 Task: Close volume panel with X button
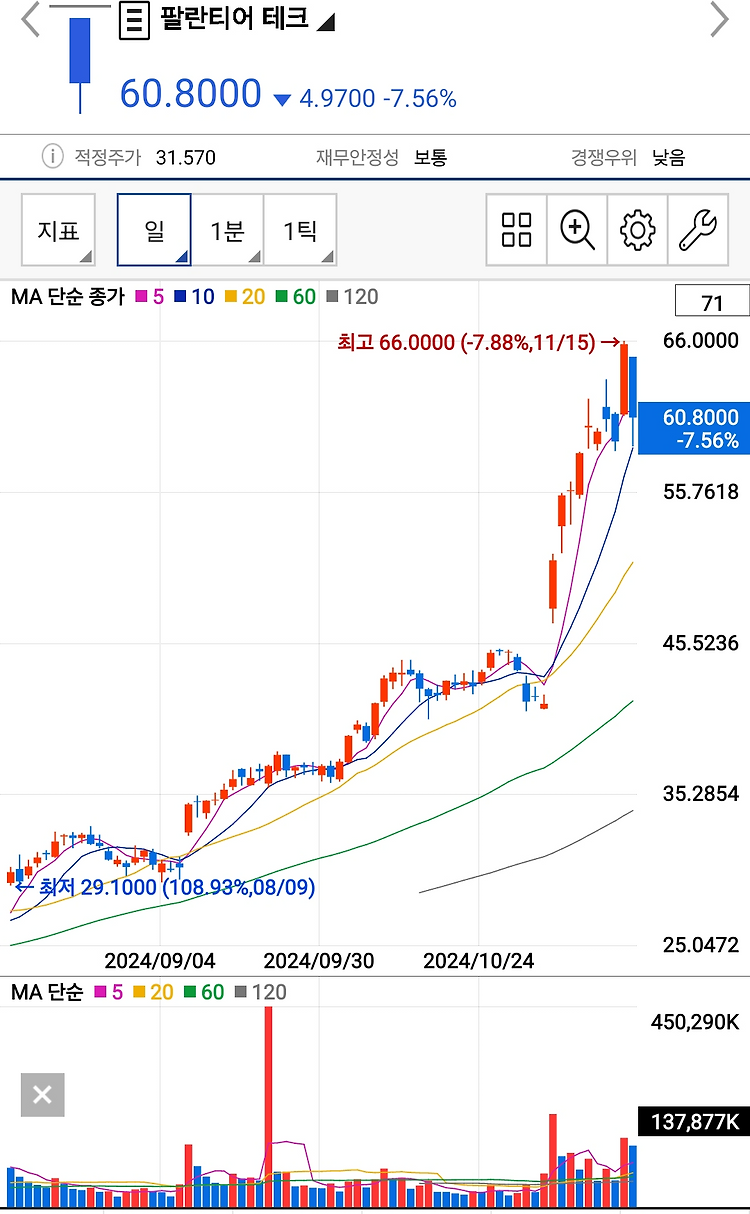point(43,1095)
